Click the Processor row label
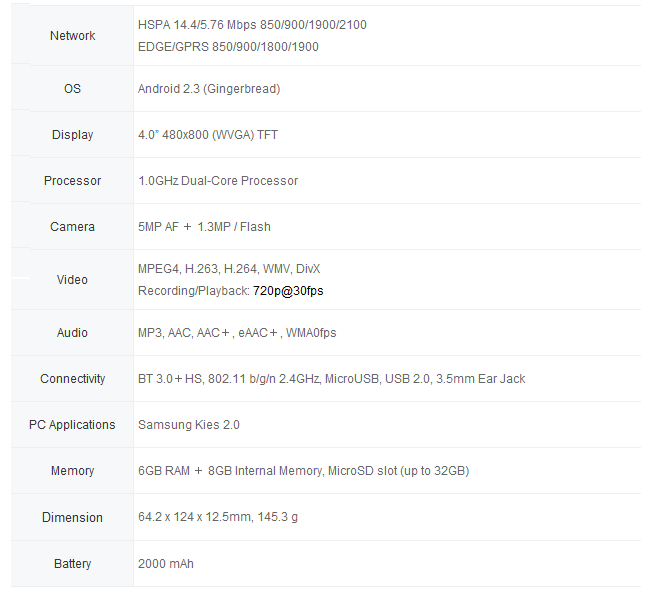The width and height of the screenshot is (658, 593). pos(72,181)
